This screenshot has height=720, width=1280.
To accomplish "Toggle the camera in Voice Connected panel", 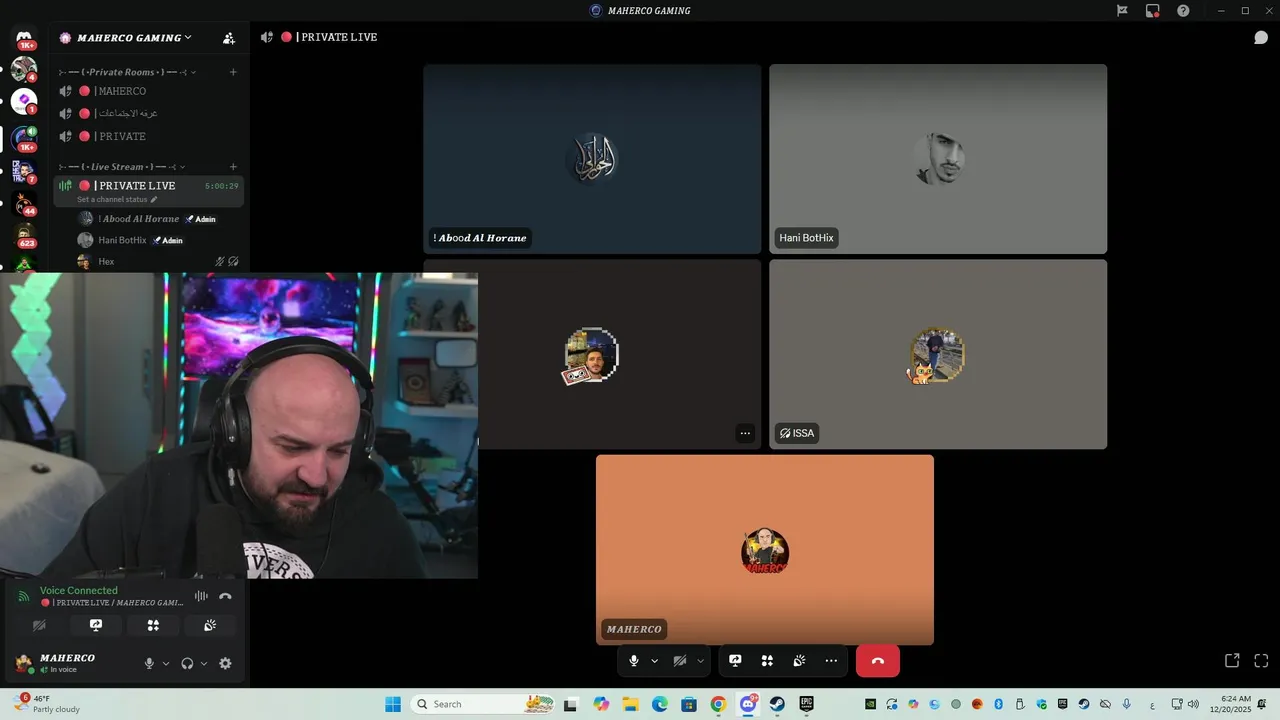I will pos(39,625).
